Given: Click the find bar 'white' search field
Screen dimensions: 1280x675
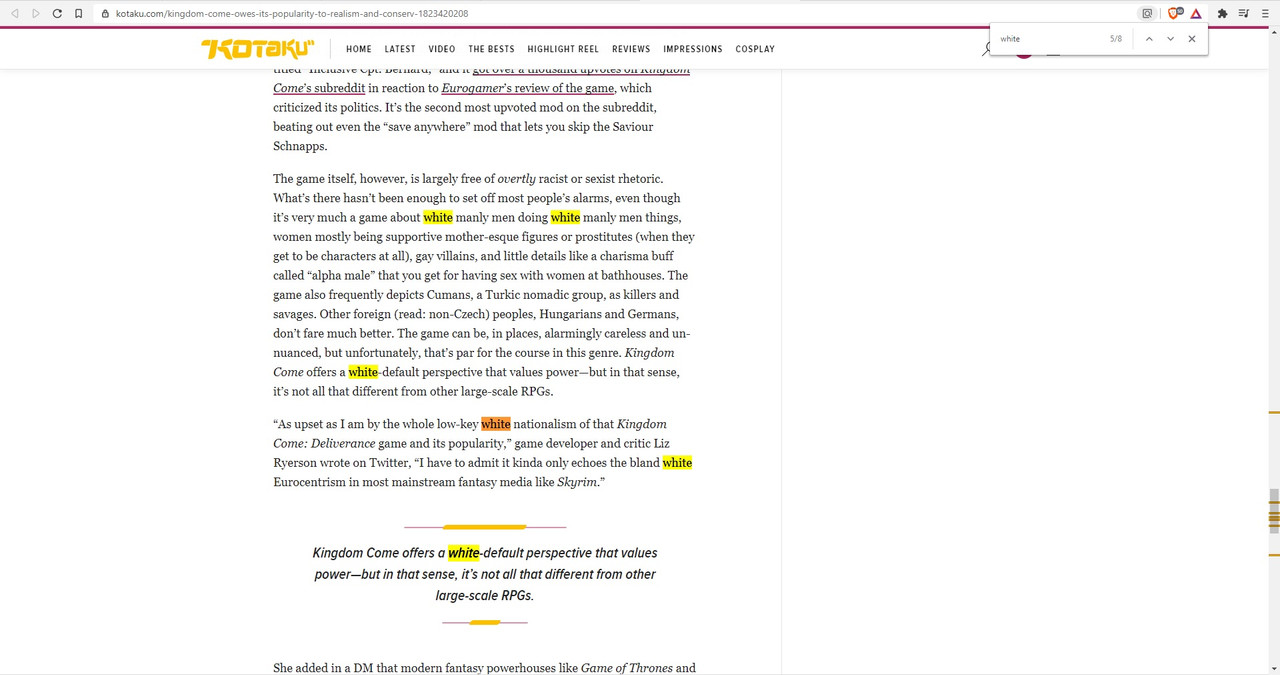Looking at the screenshot, I should click(1048, 39).
